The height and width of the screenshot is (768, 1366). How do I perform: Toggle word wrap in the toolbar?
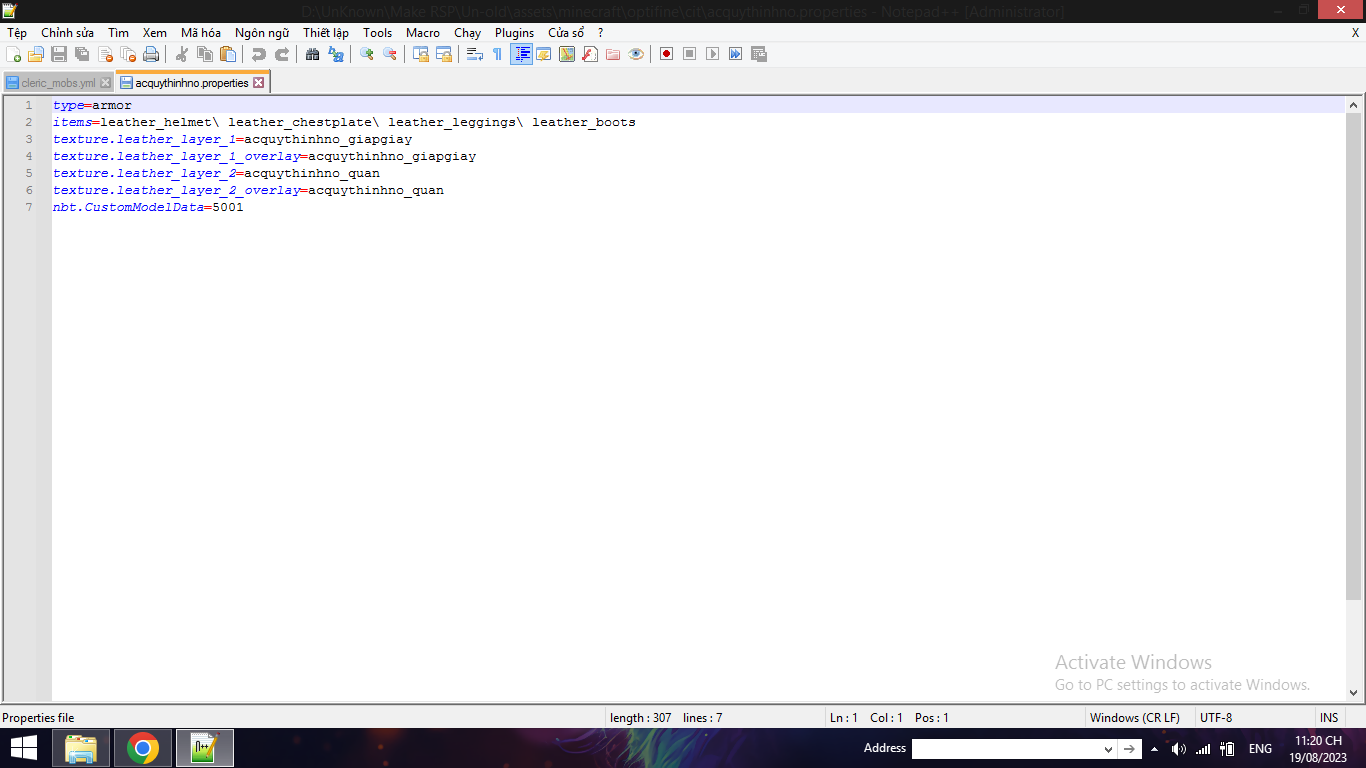(475, 54)
